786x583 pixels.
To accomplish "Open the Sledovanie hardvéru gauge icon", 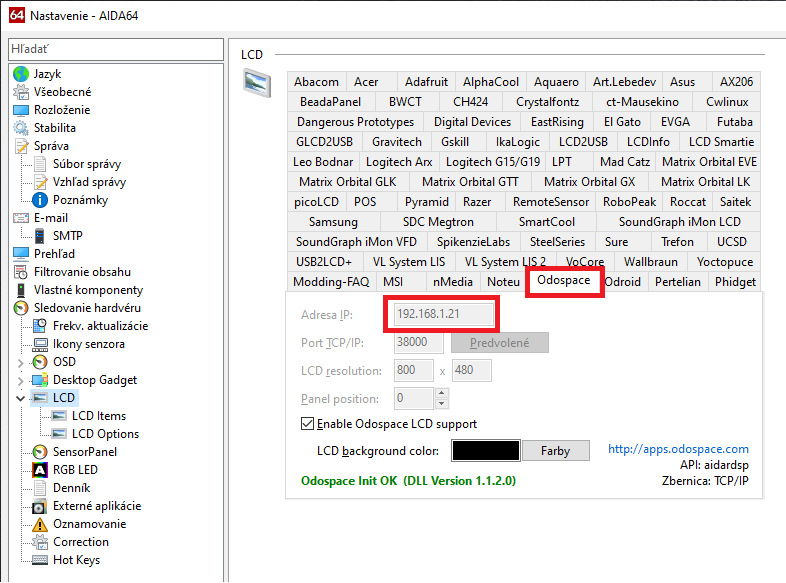I will (x=21, y=308).
